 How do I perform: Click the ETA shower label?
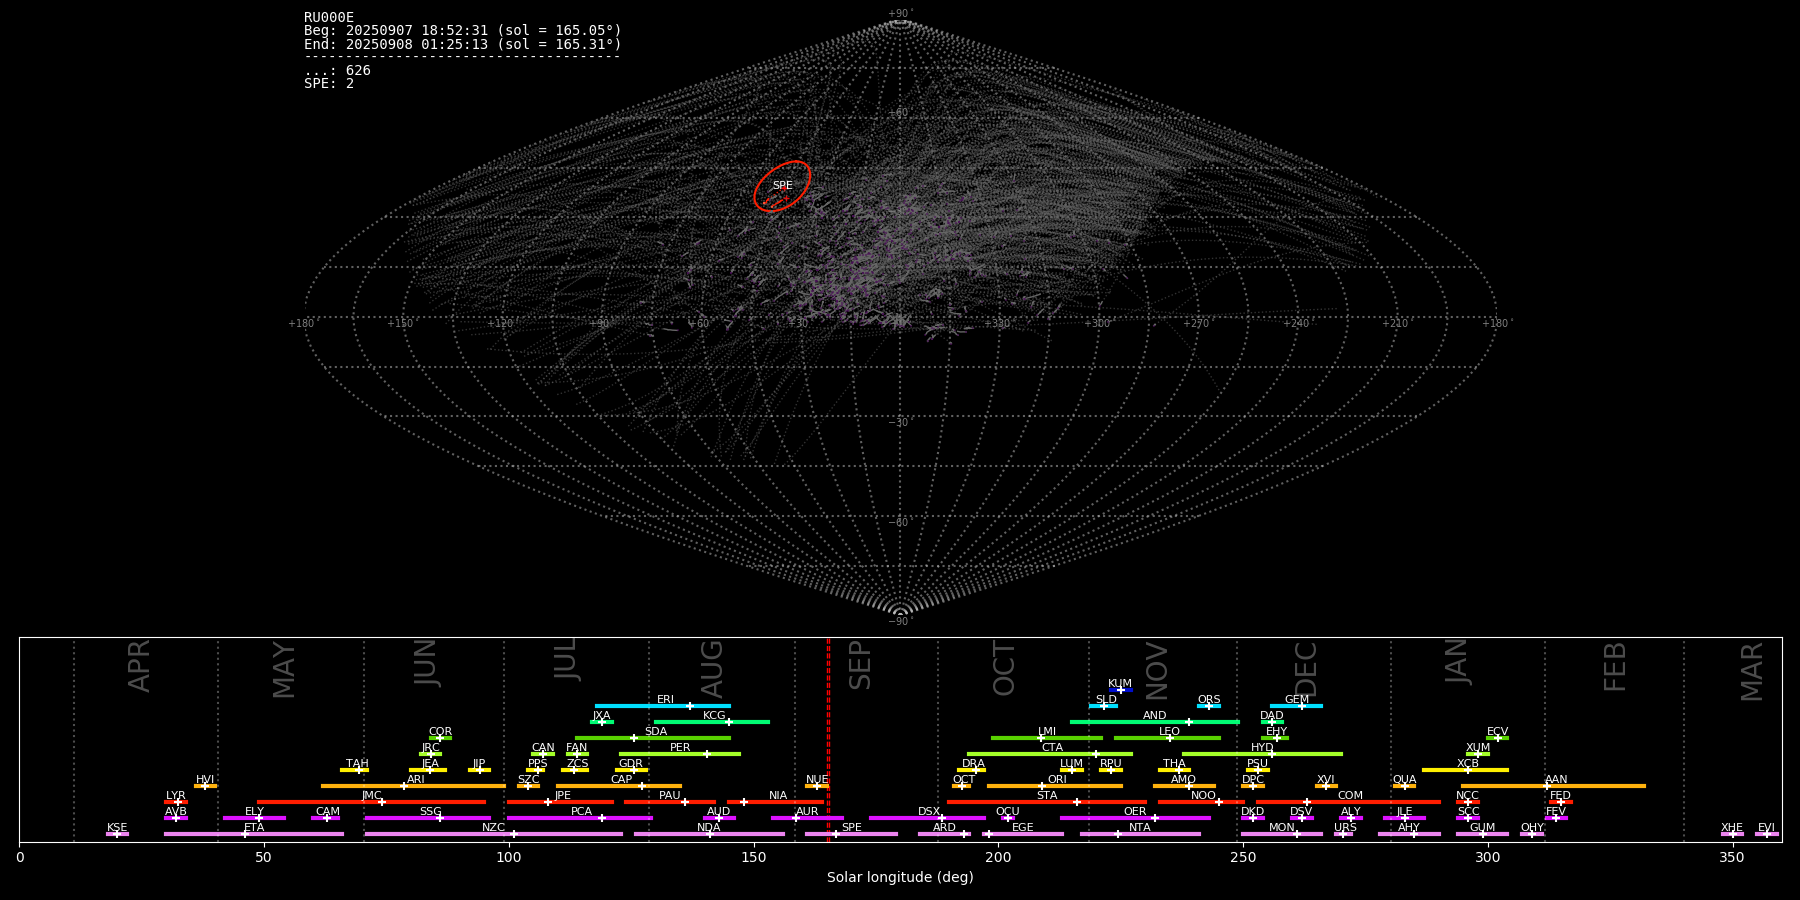(x=254, y=827)
